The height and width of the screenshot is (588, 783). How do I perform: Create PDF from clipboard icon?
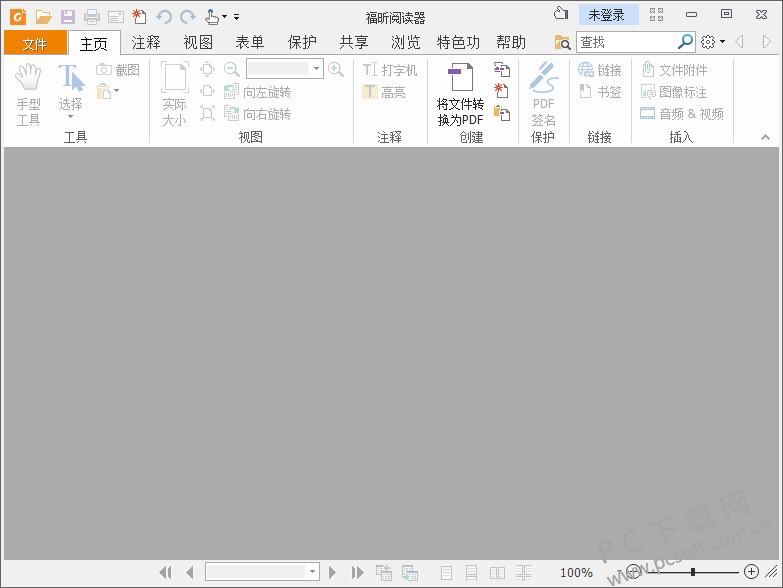point(501,113)
